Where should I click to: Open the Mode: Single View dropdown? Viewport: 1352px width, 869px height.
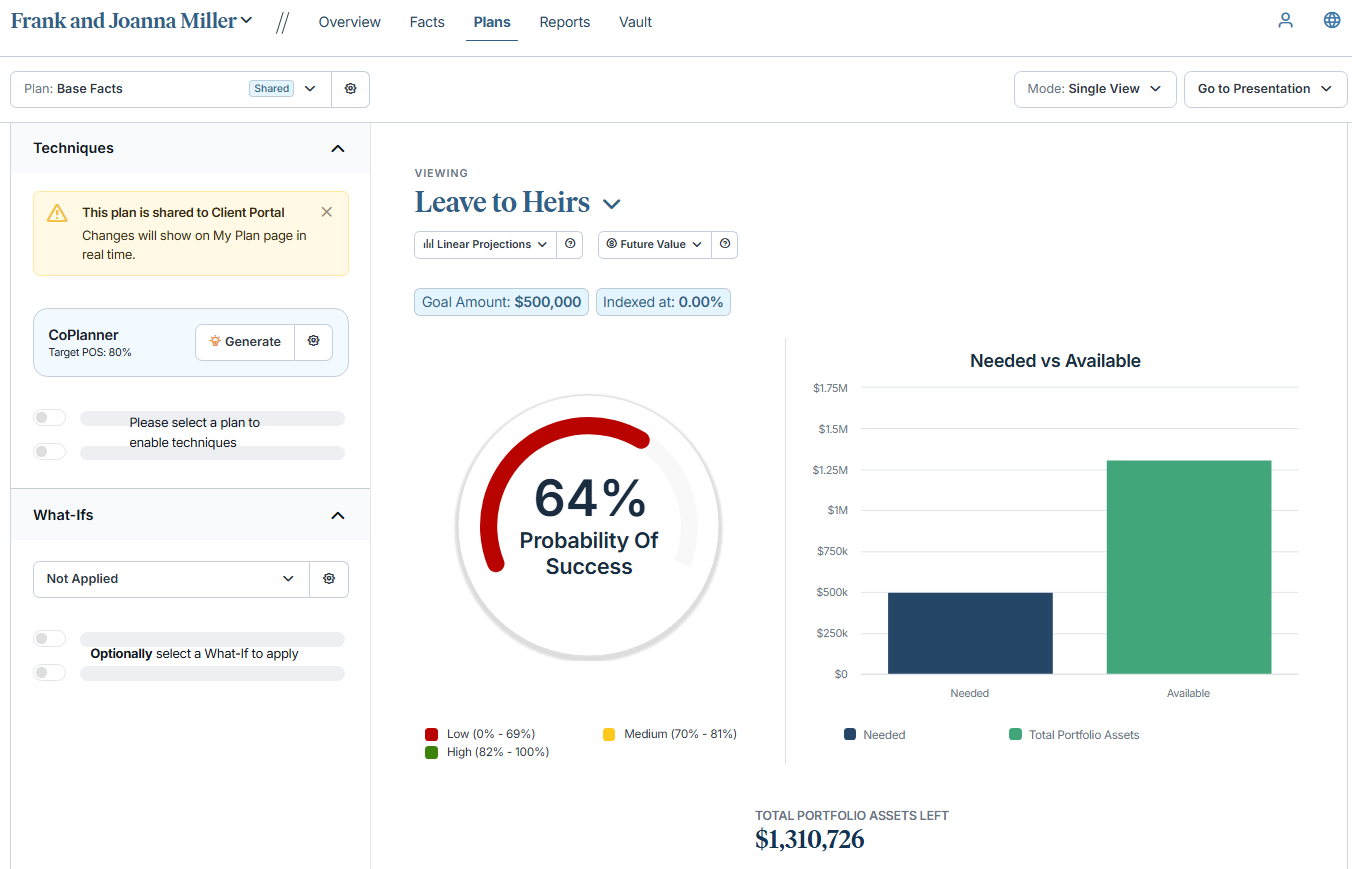(x=1094, y=89)
